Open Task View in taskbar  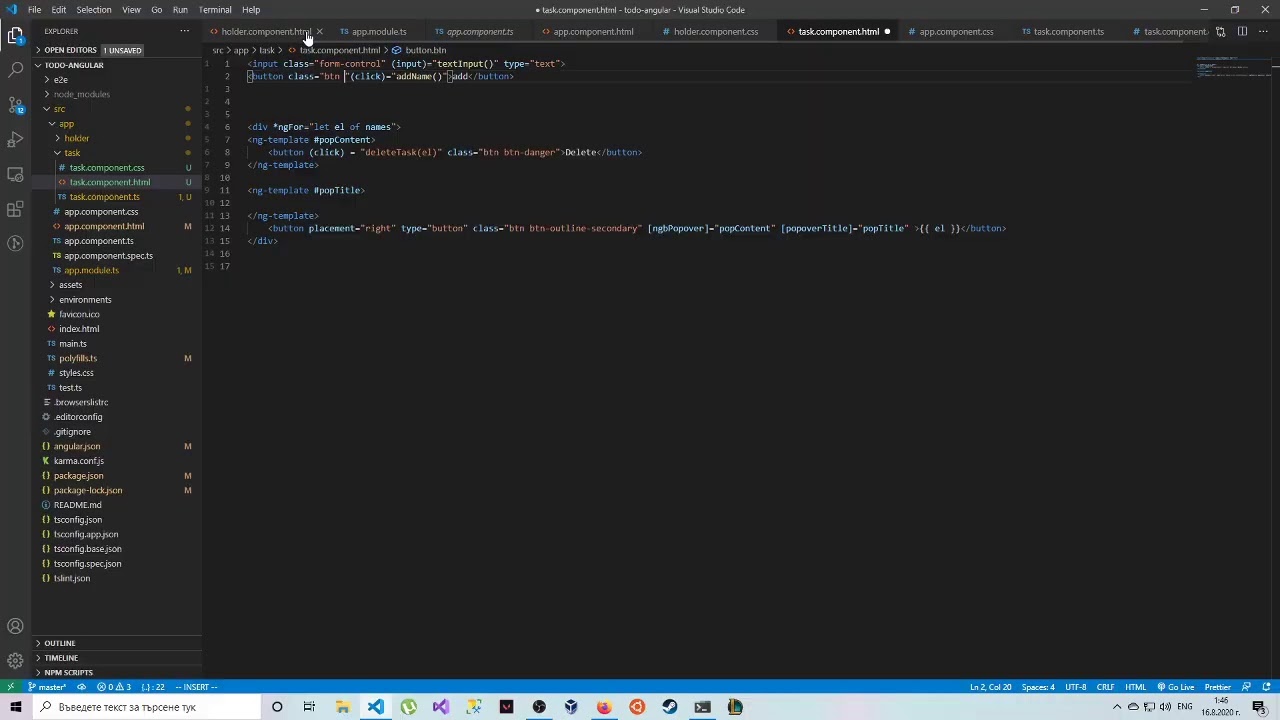click(309, 707)
